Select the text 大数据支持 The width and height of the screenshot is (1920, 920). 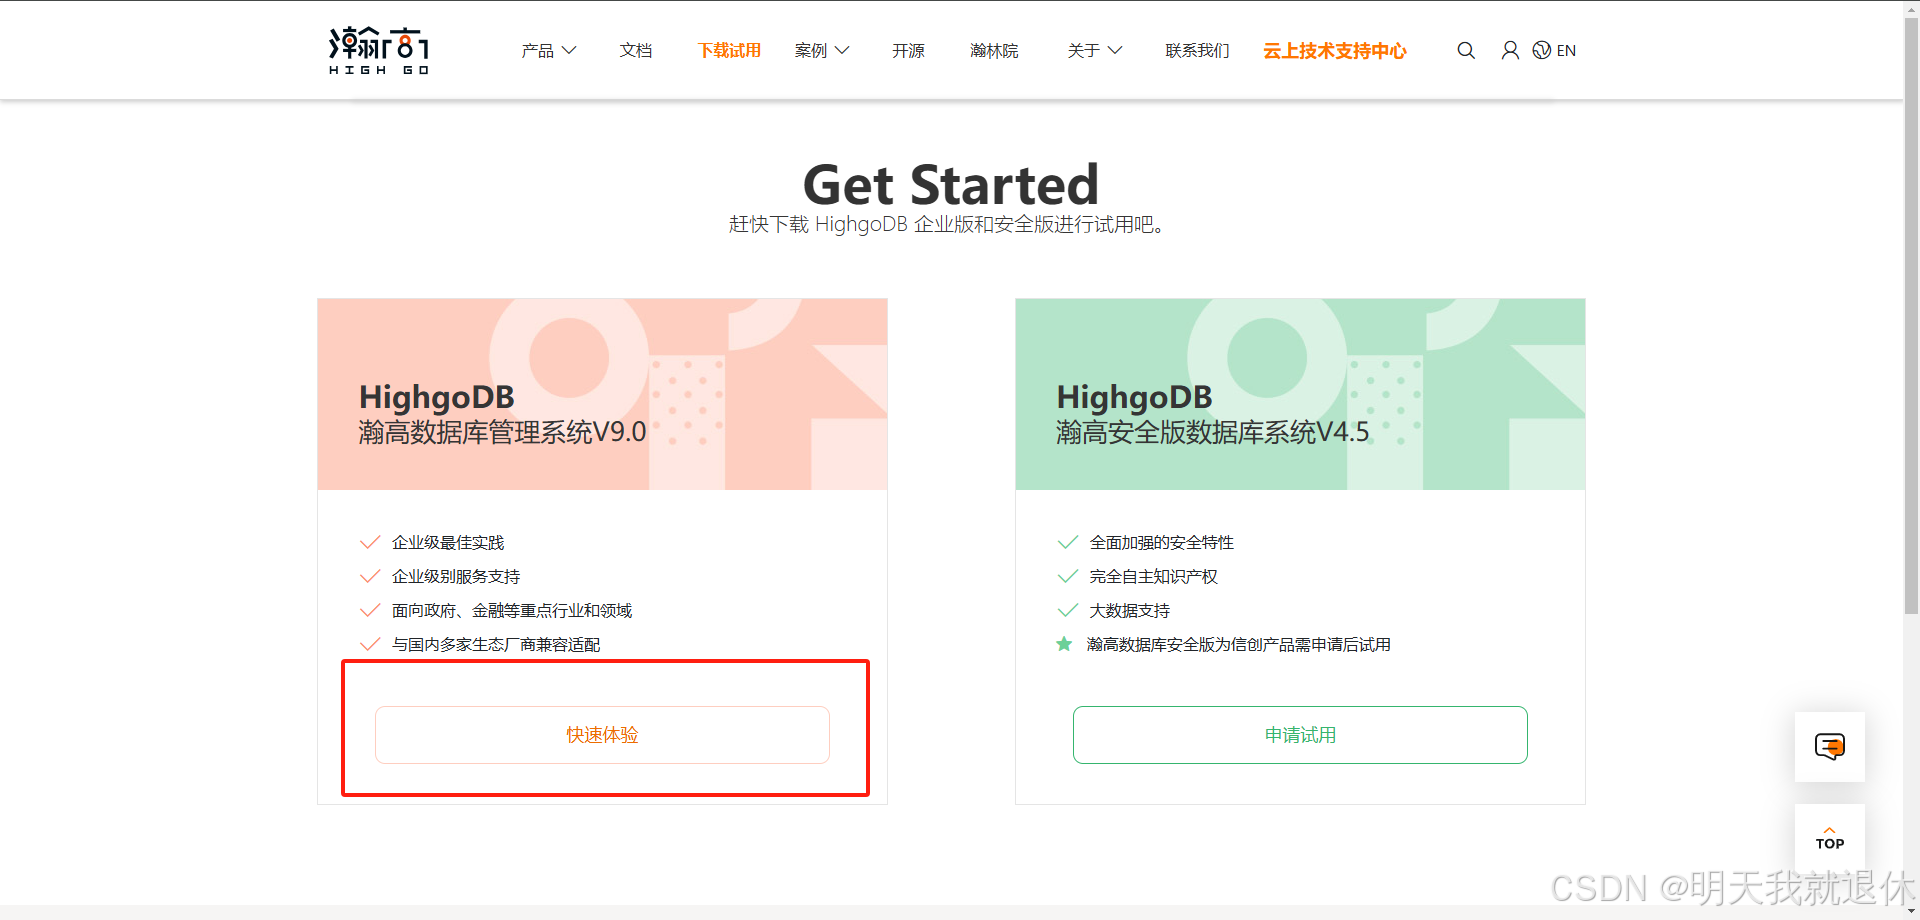1130,610
